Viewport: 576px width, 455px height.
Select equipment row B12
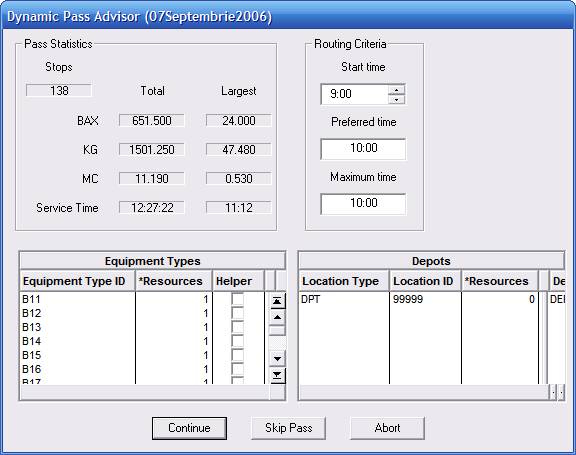(x=142, y=313)
